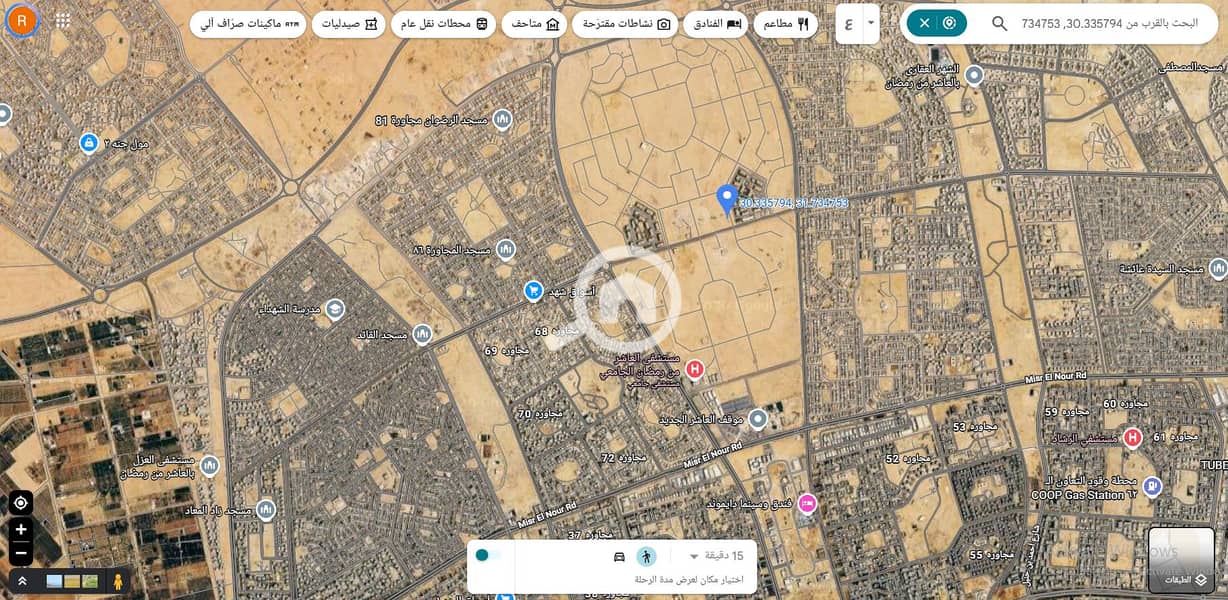Select the مول جنه ٢ mall marker

89,143
